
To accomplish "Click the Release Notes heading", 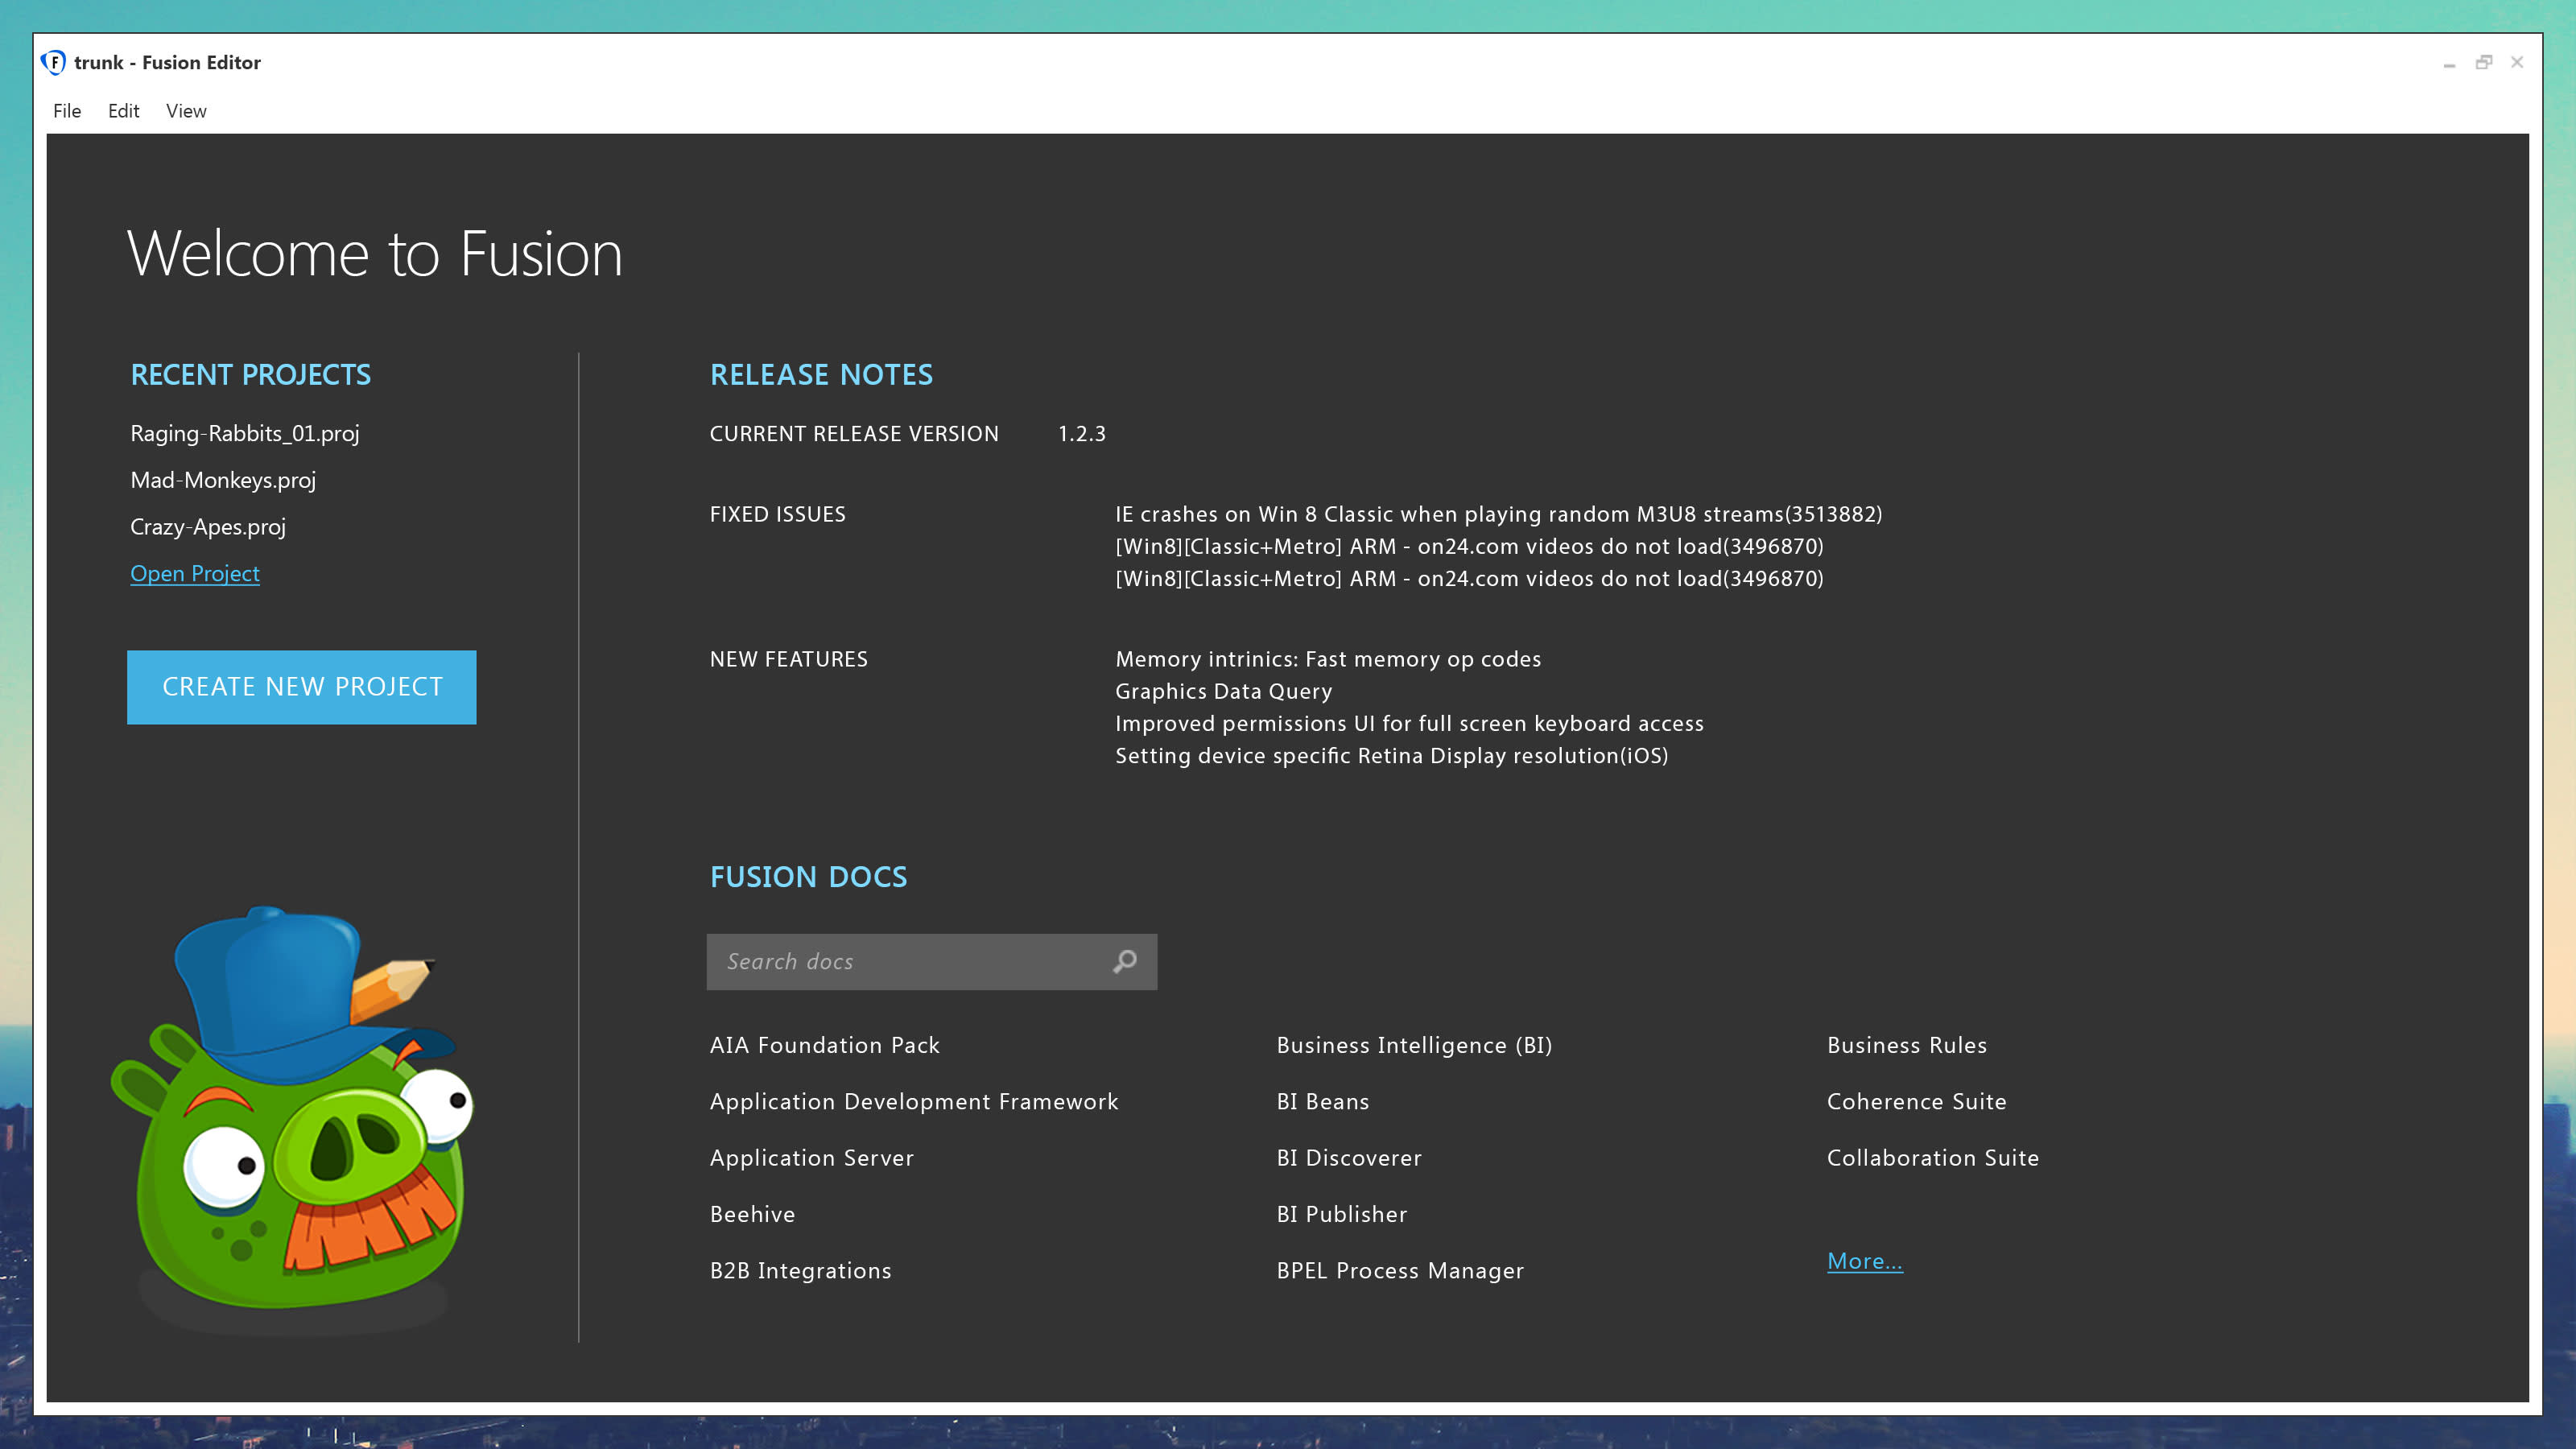I will click(x=821, y=375).
